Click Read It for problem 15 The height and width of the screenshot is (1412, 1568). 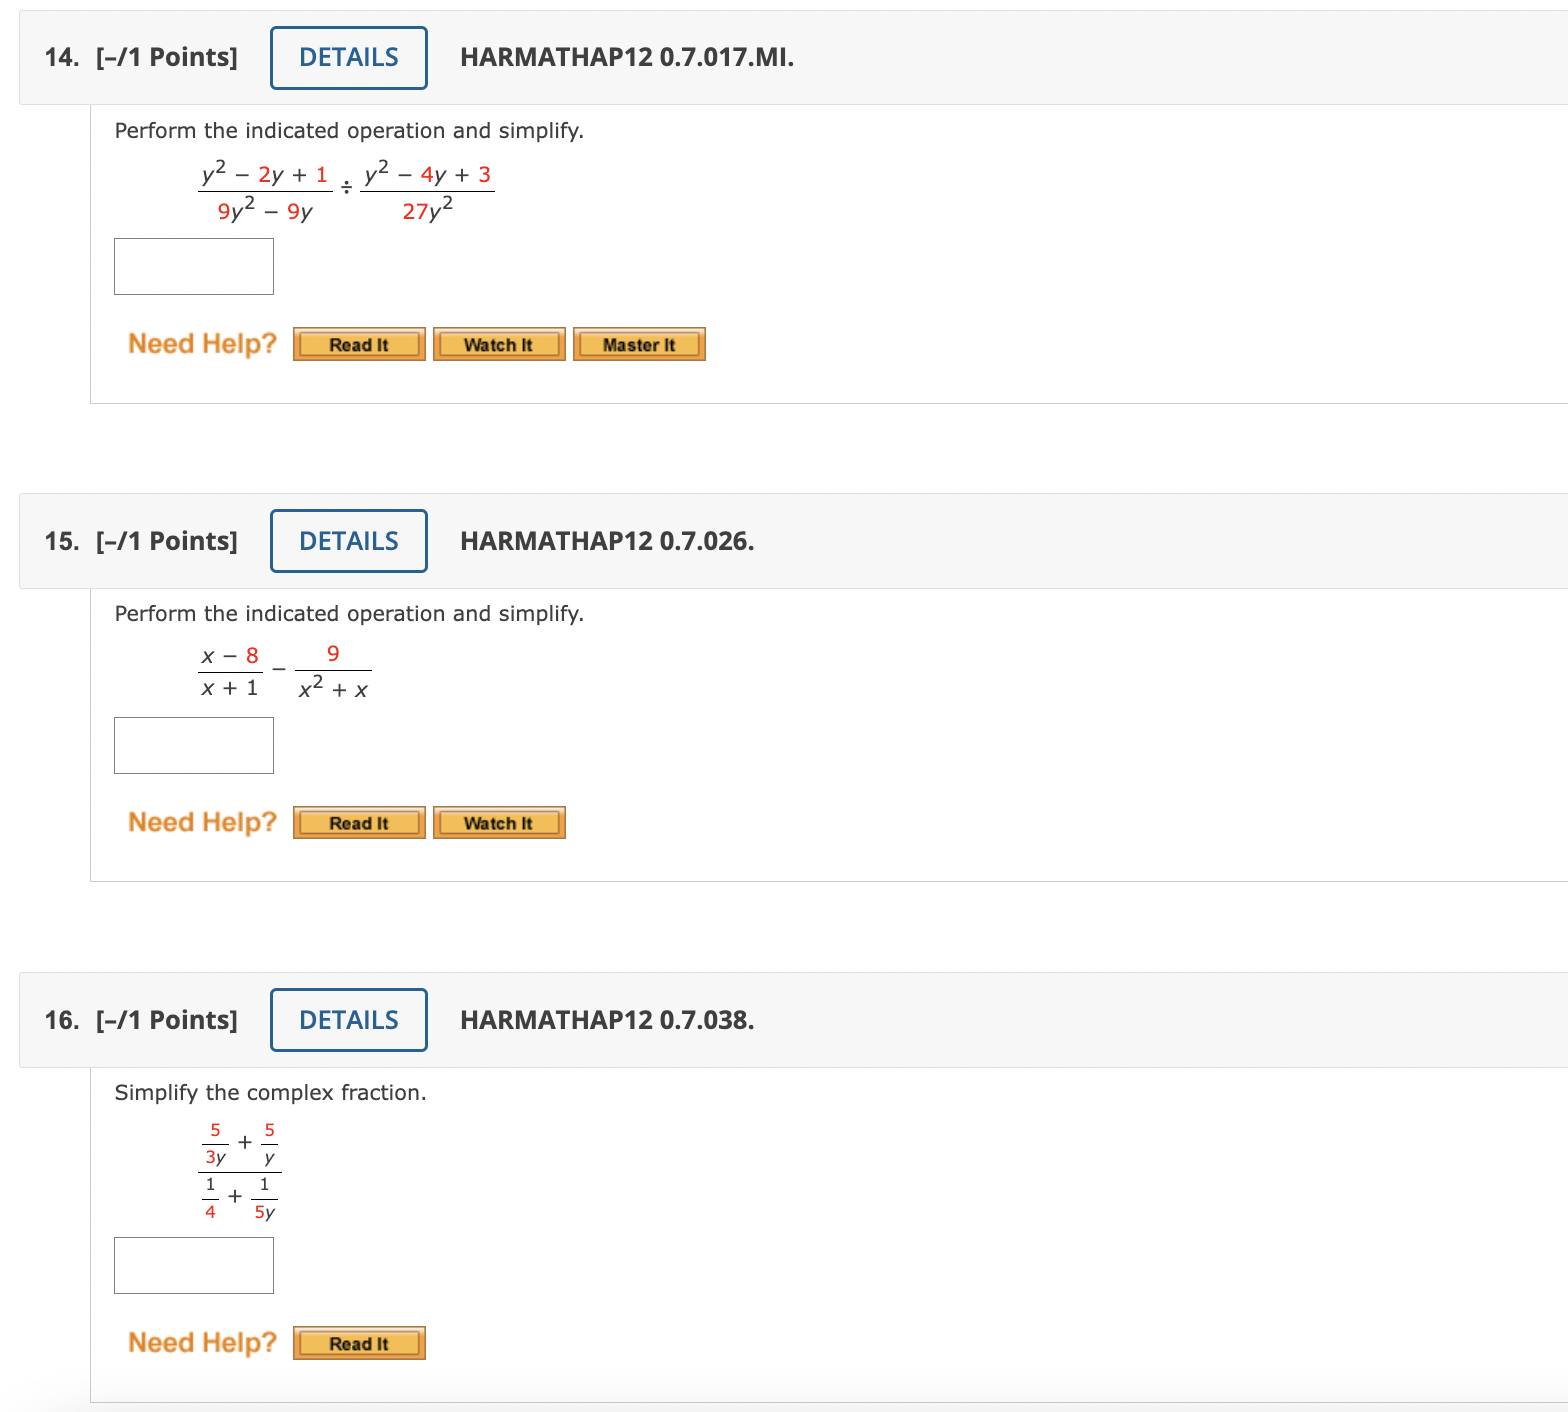pos(357,822)
